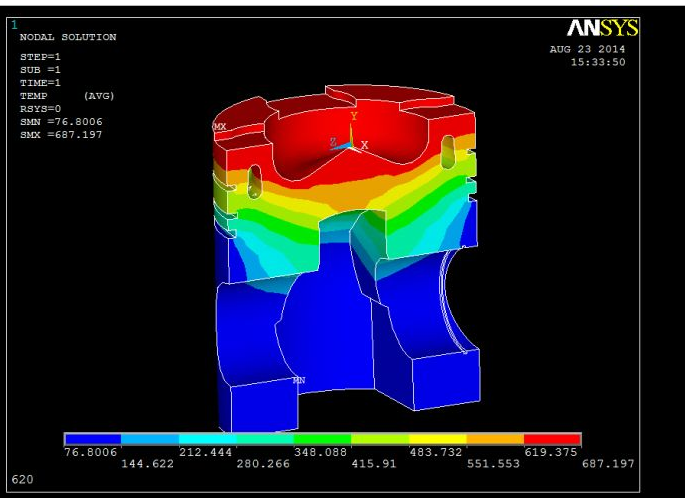Click the STEP=1 label

click(40, 57)
